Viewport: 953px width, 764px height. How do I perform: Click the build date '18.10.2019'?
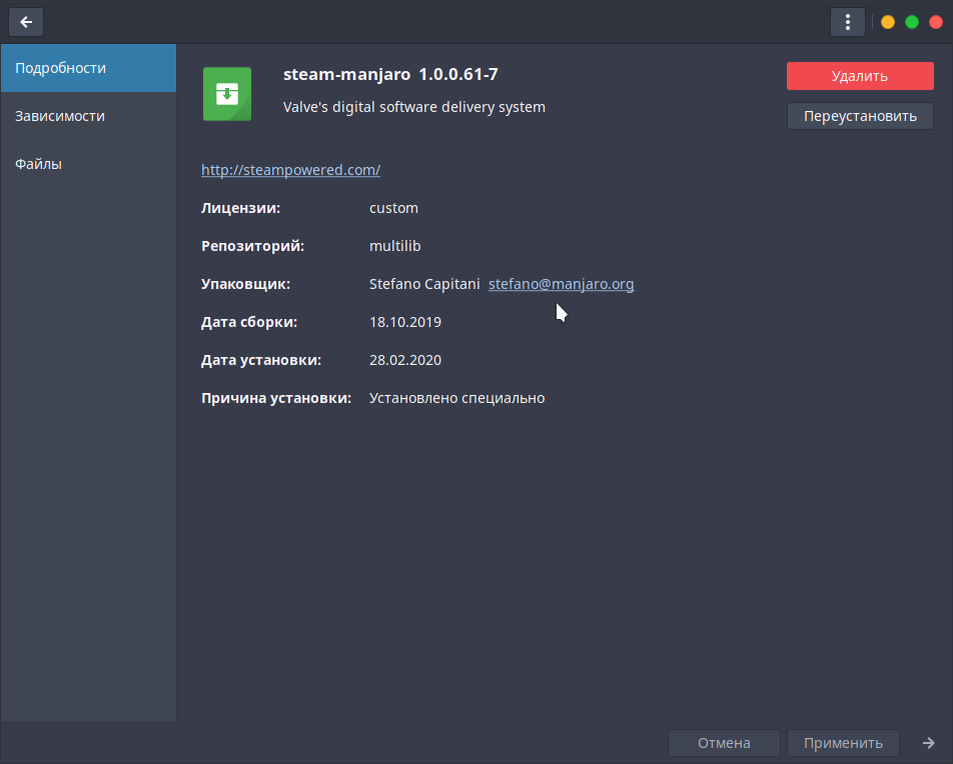(x=405, y=322)
